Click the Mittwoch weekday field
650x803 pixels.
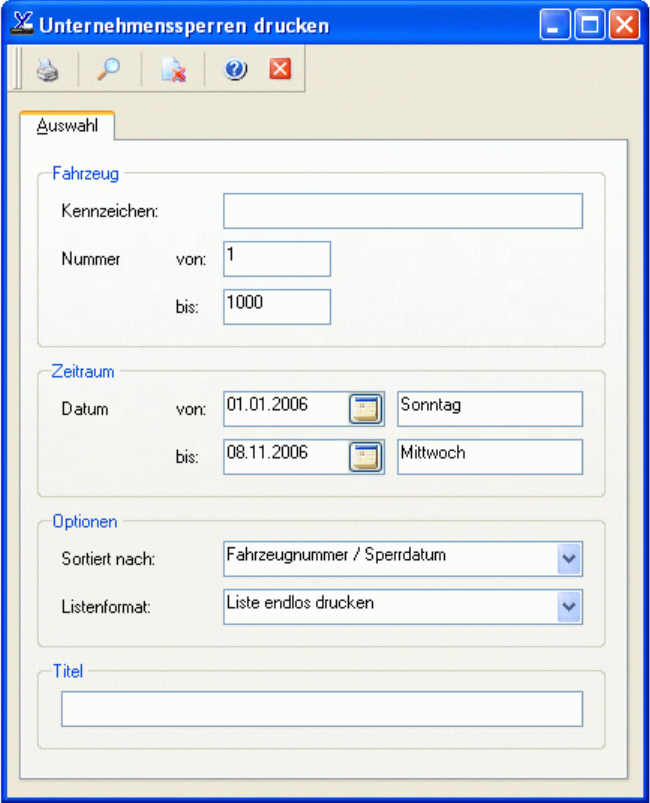489,457
